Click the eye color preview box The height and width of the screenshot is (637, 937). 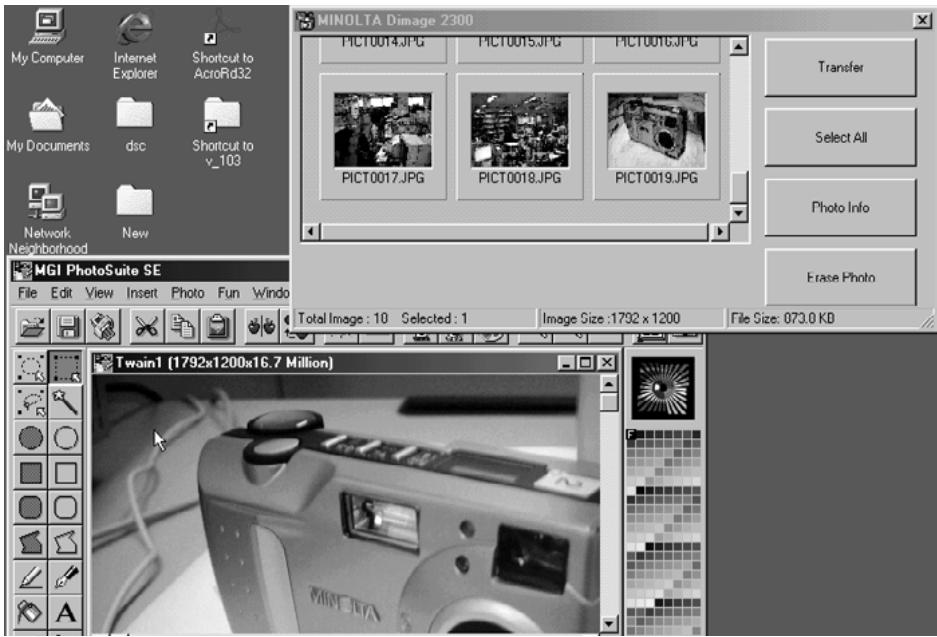pos(663,388)
